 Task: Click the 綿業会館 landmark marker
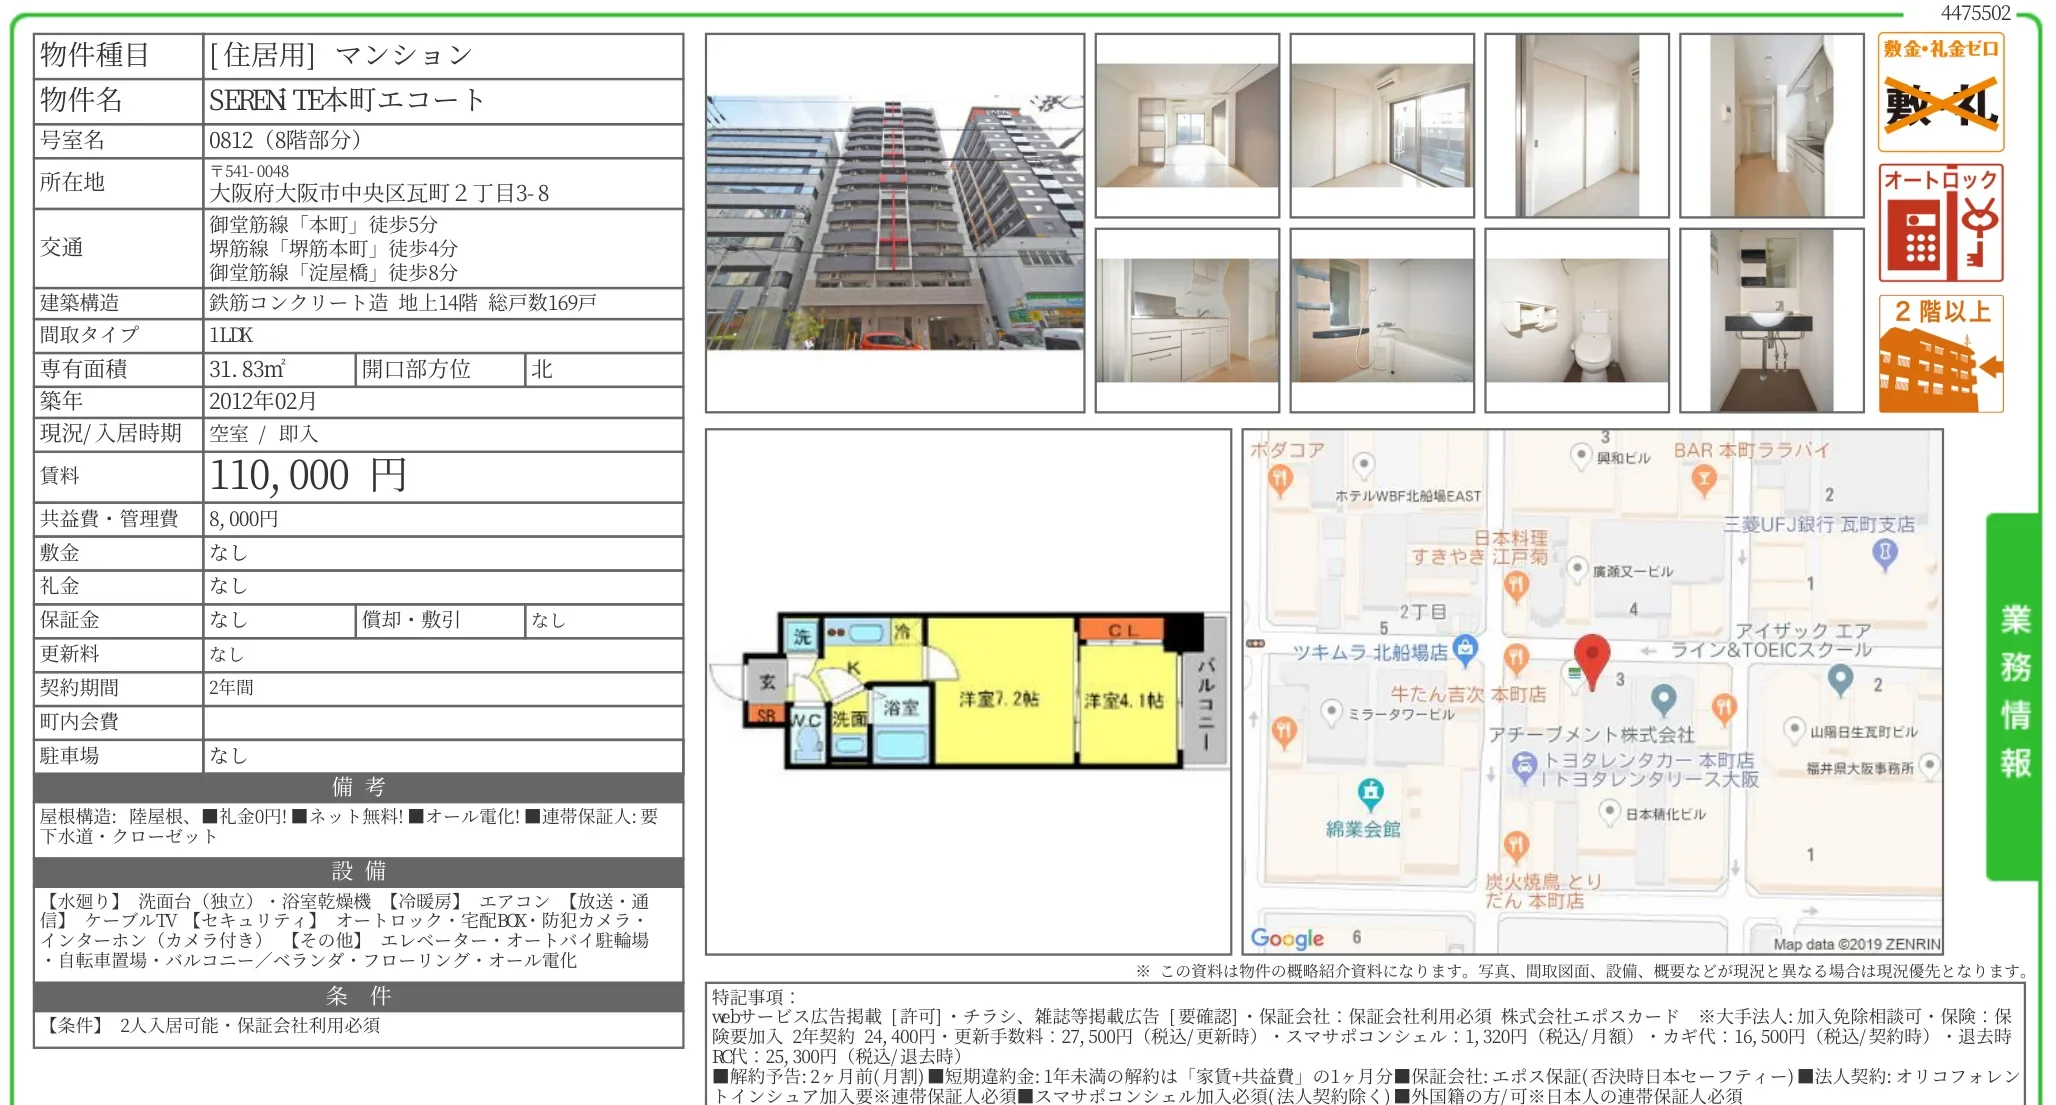tap(1371, 794)
